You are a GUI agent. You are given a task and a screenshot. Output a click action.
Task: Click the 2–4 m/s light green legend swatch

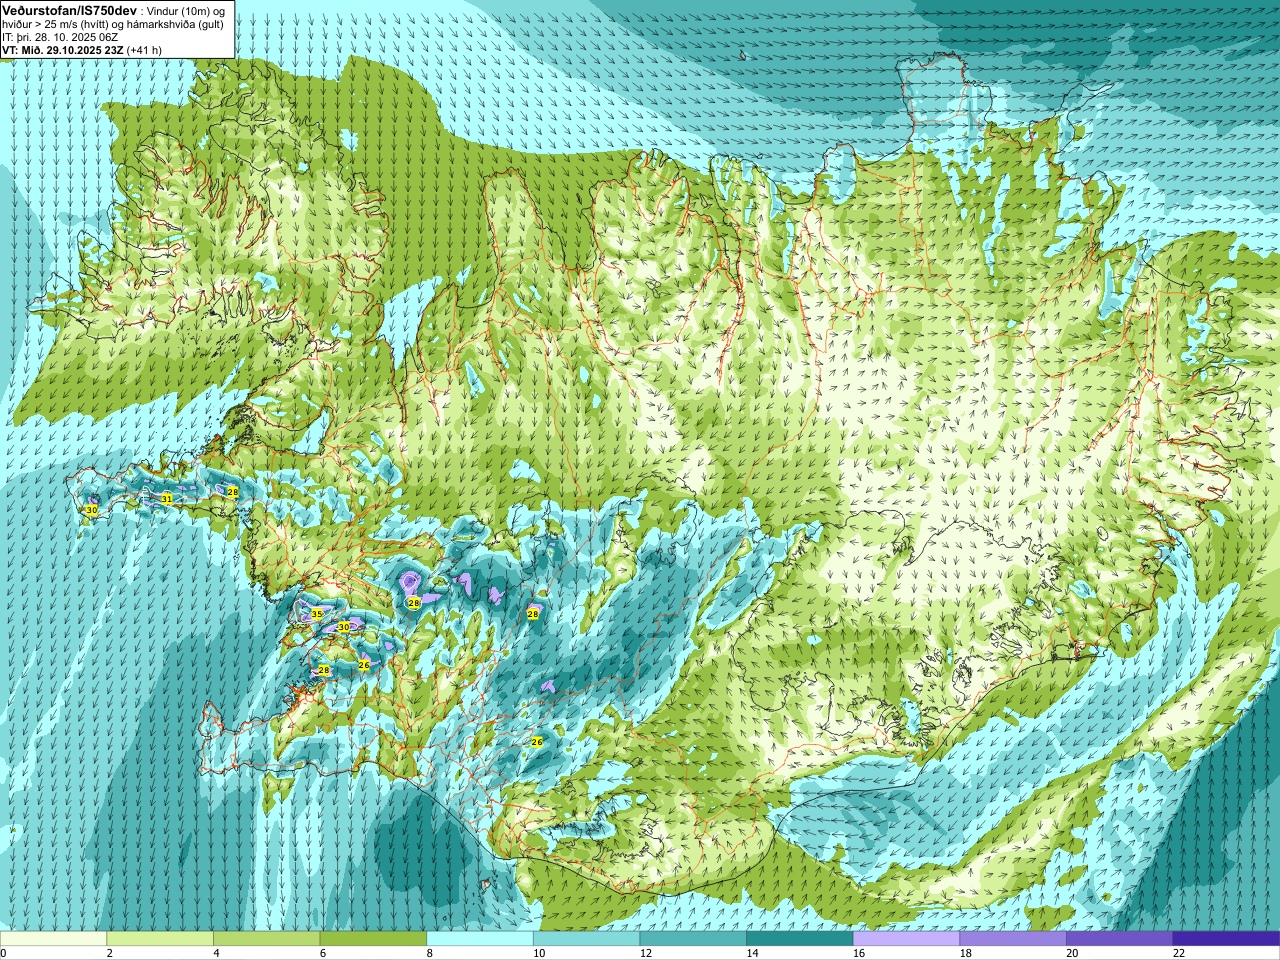(160, 939)
